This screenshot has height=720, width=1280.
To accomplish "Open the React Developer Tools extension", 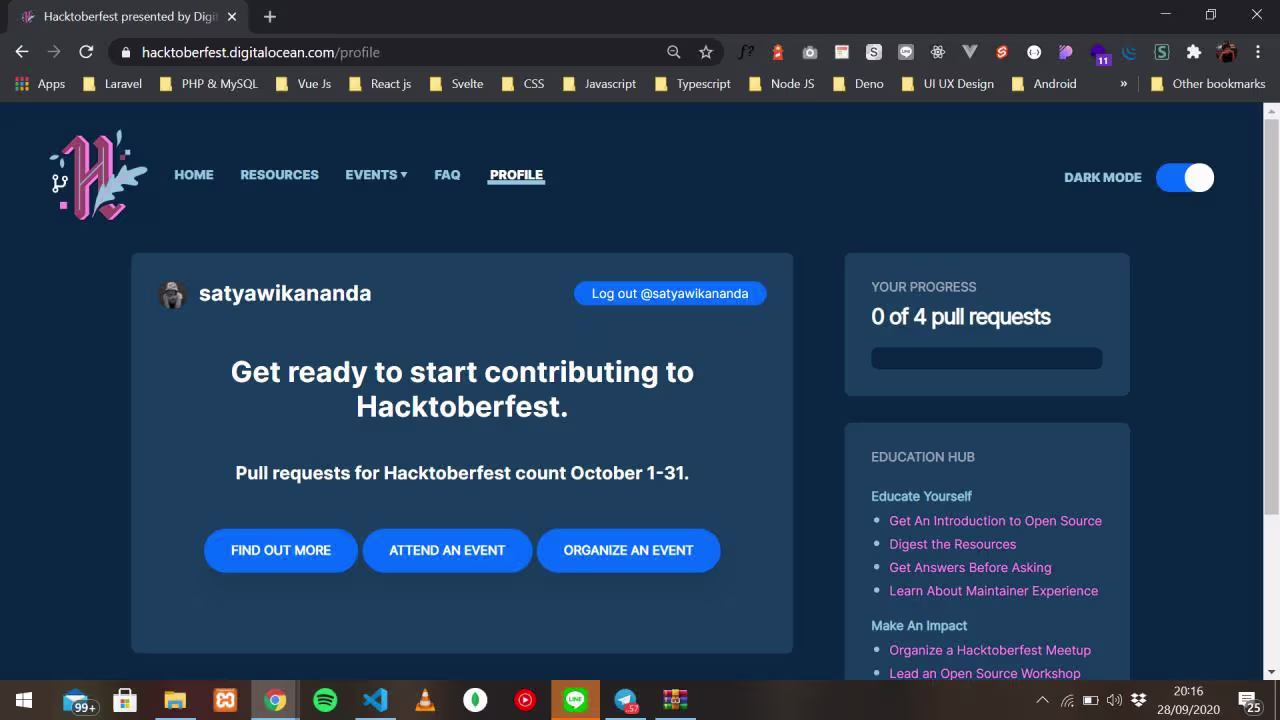I will (938, 52).
